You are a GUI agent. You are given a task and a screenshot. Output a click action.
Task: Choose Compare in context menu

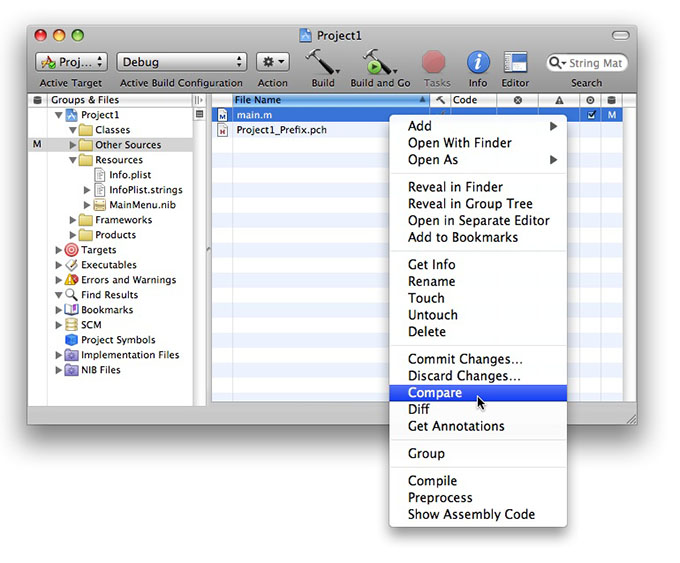[x=478, y=393]
